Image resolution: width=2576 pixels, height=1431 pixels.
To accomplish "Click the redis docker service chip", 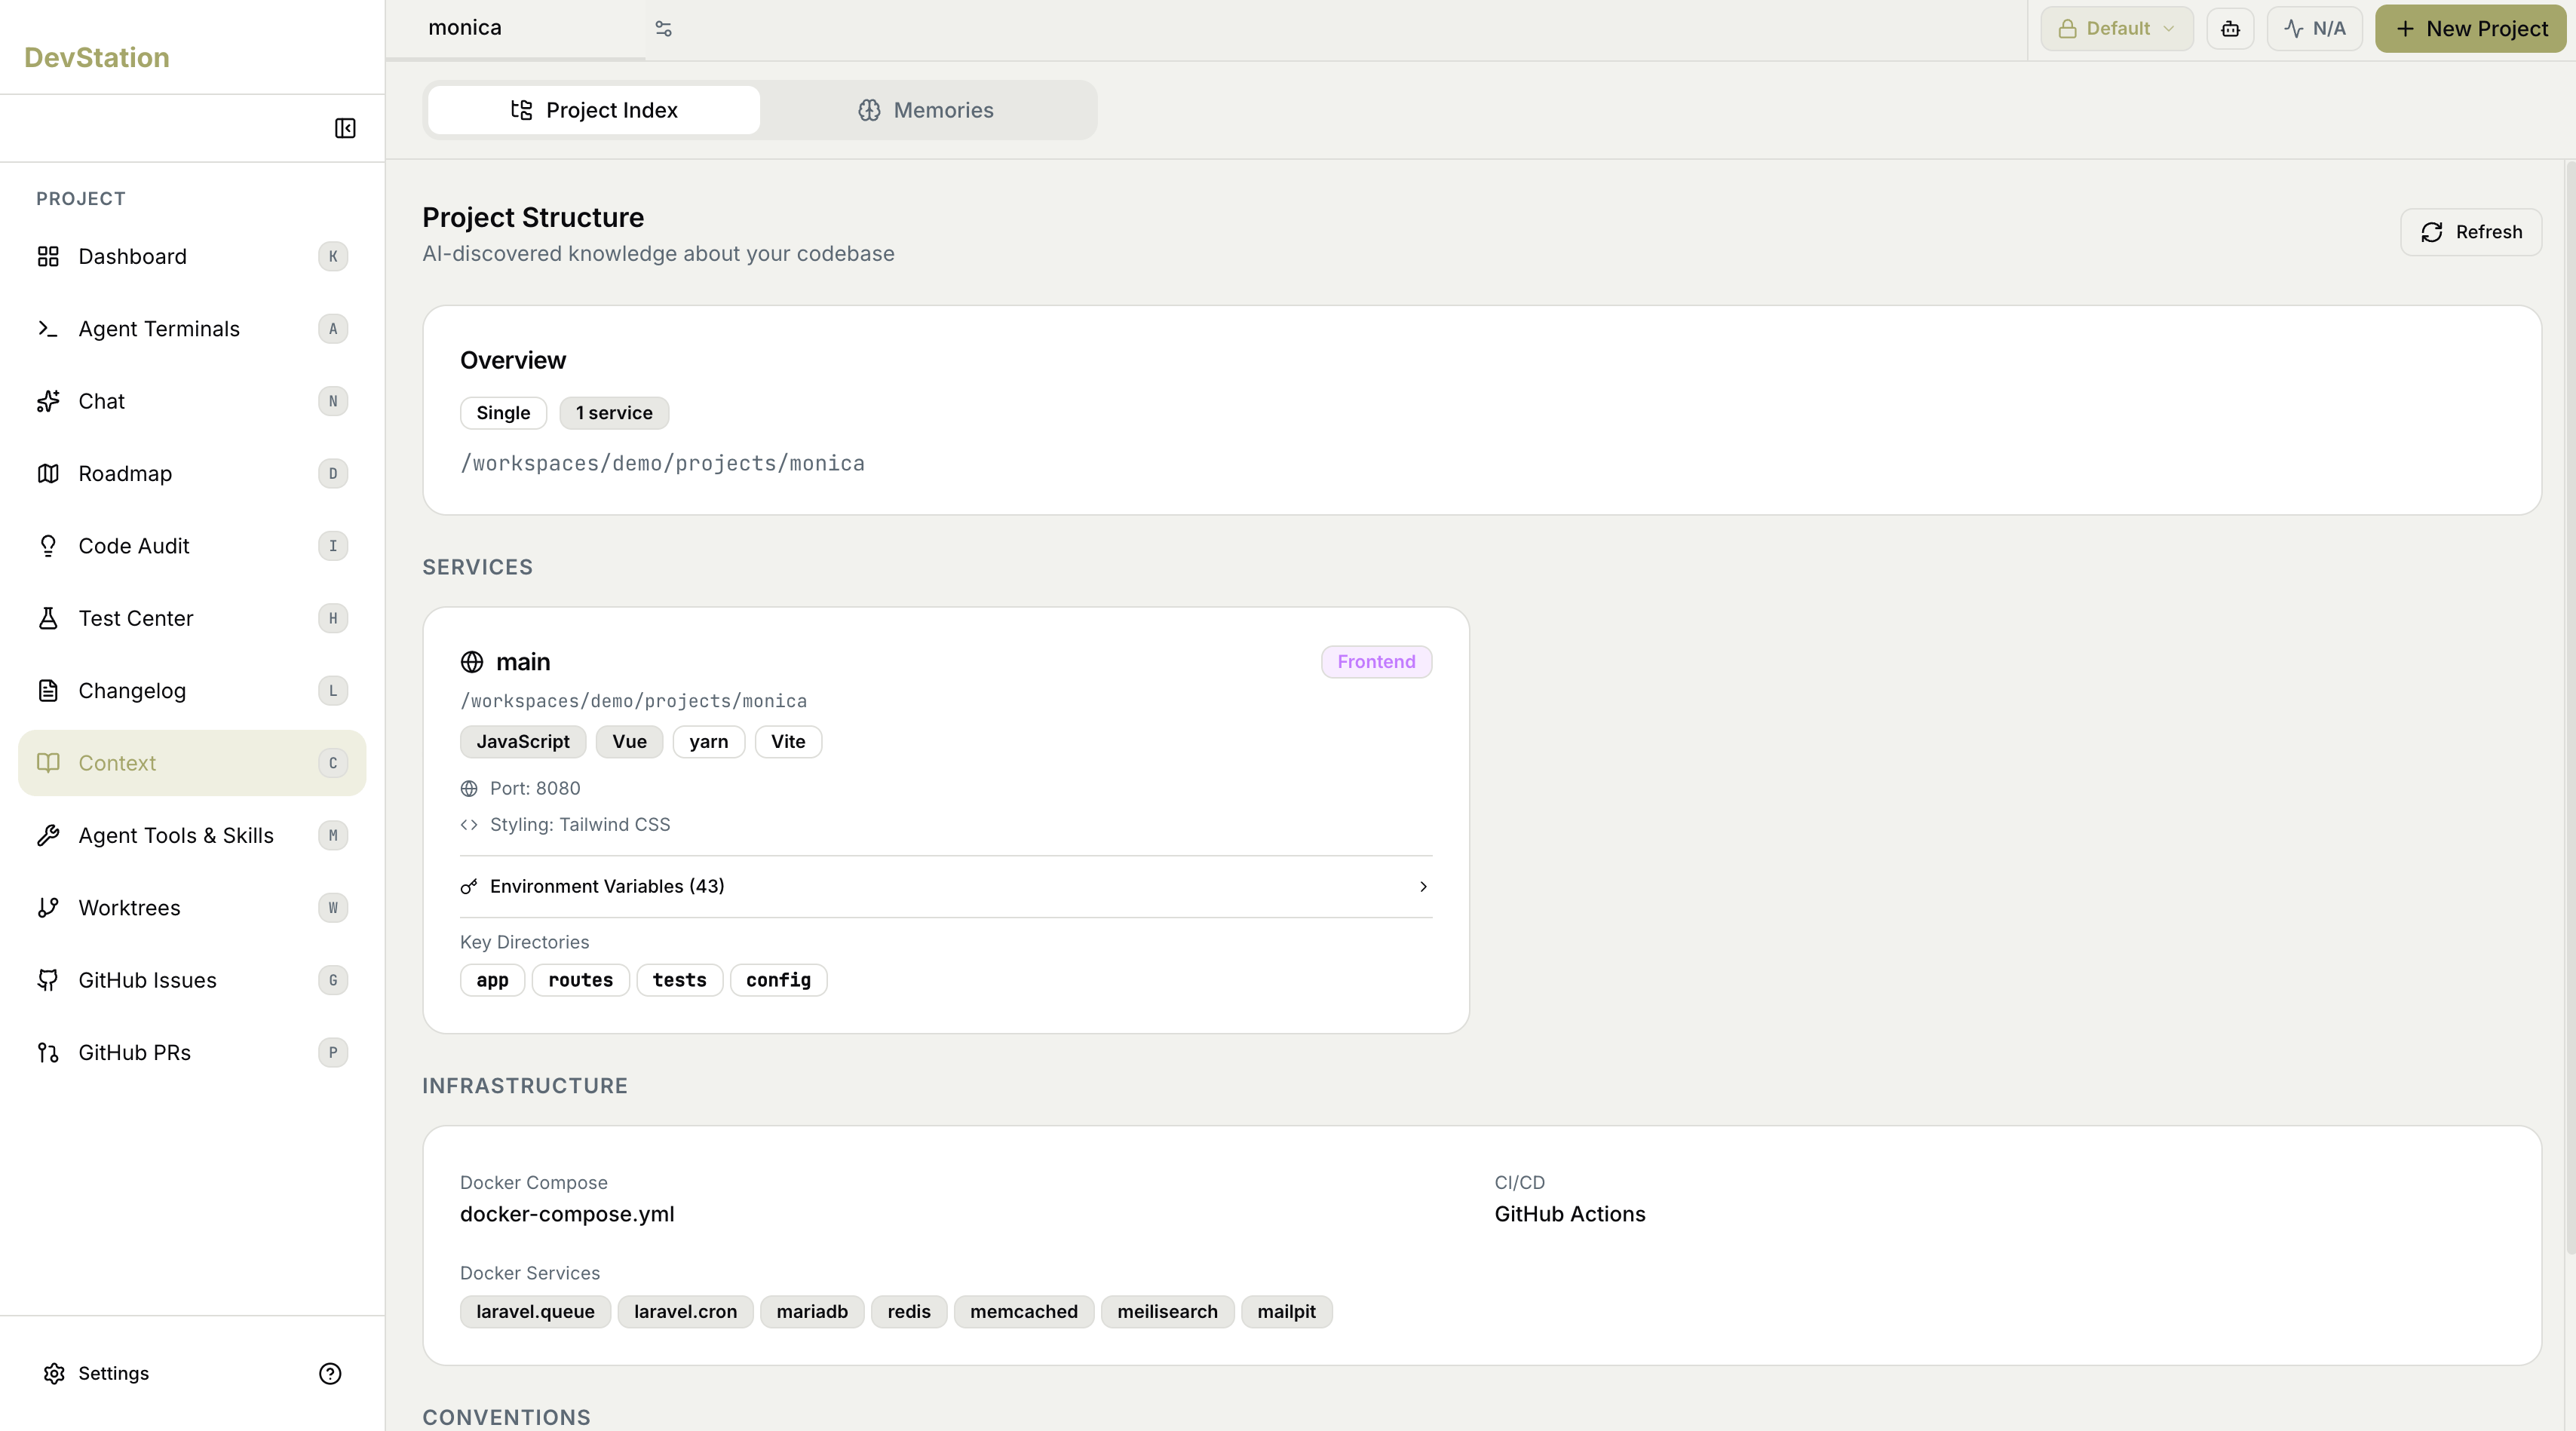I will (x=909, y=1312).
